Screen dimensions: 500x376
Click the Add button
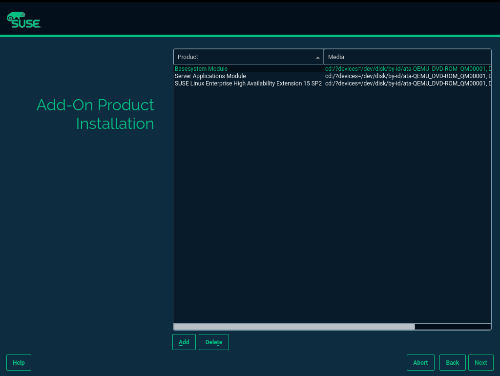184,342
